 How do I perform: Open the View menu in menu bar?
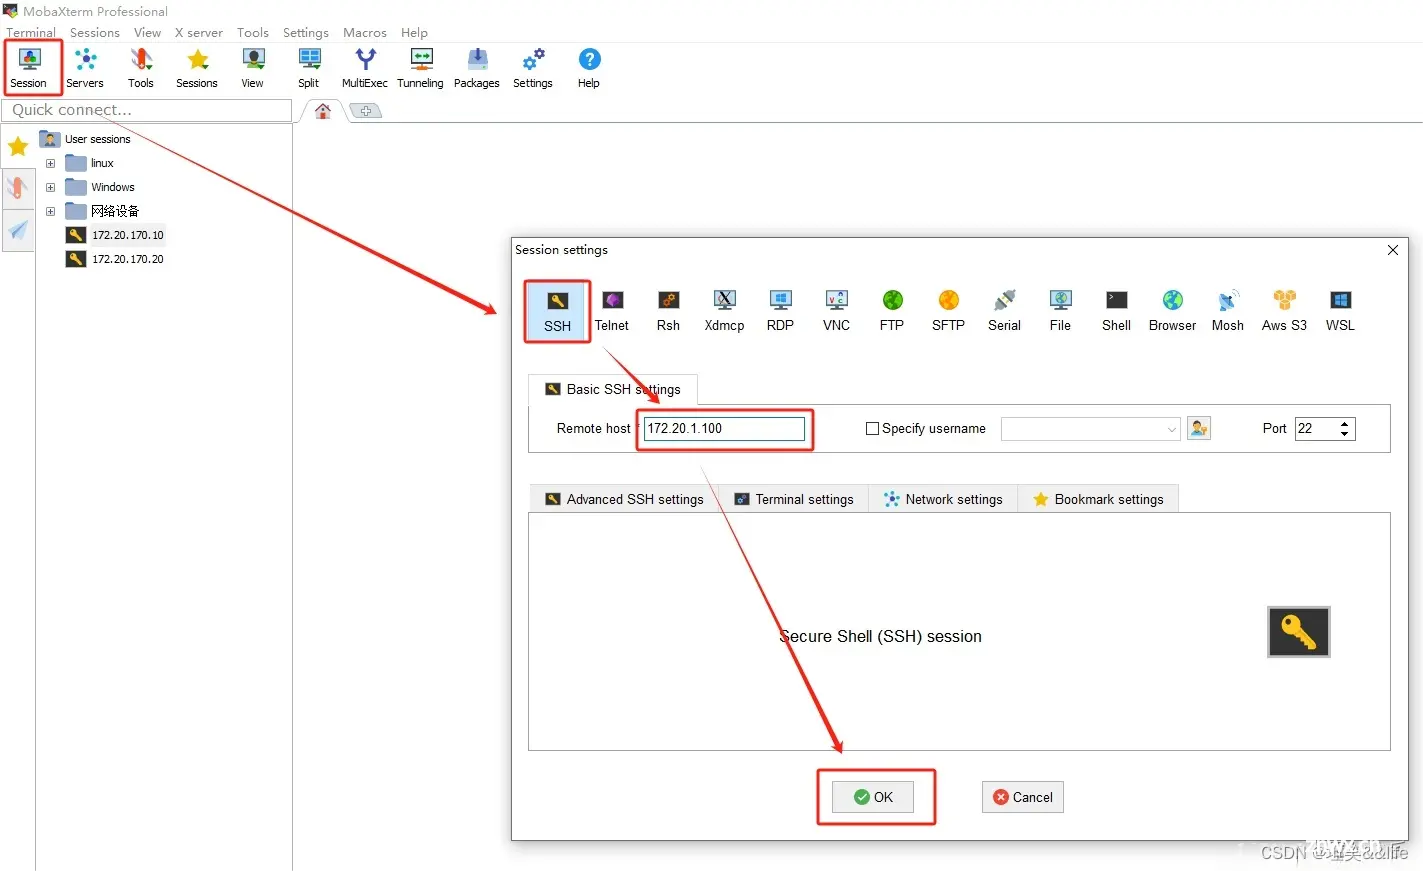147,32
